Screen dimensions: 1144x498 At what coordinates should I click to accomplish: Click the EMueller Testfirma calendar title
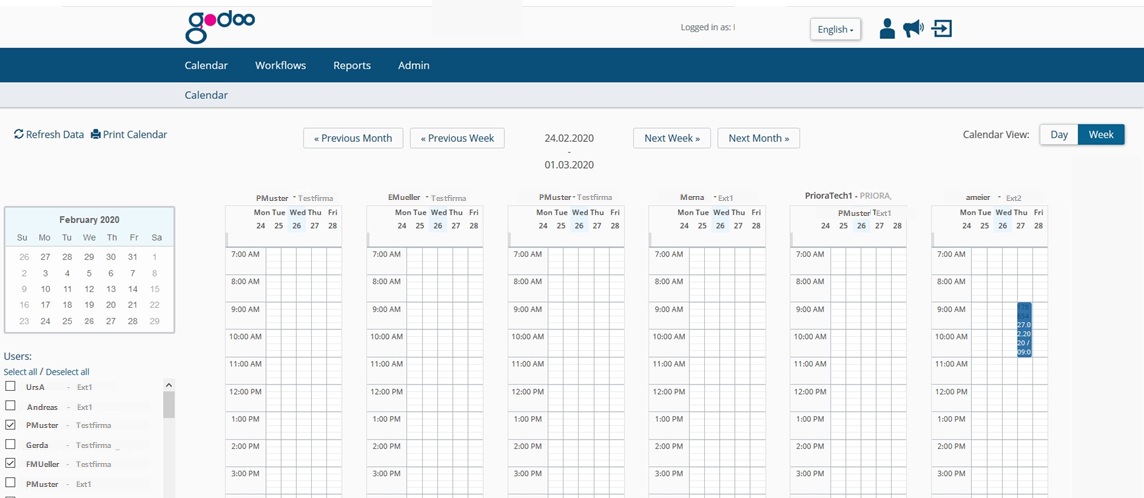(x=427, y=197)
